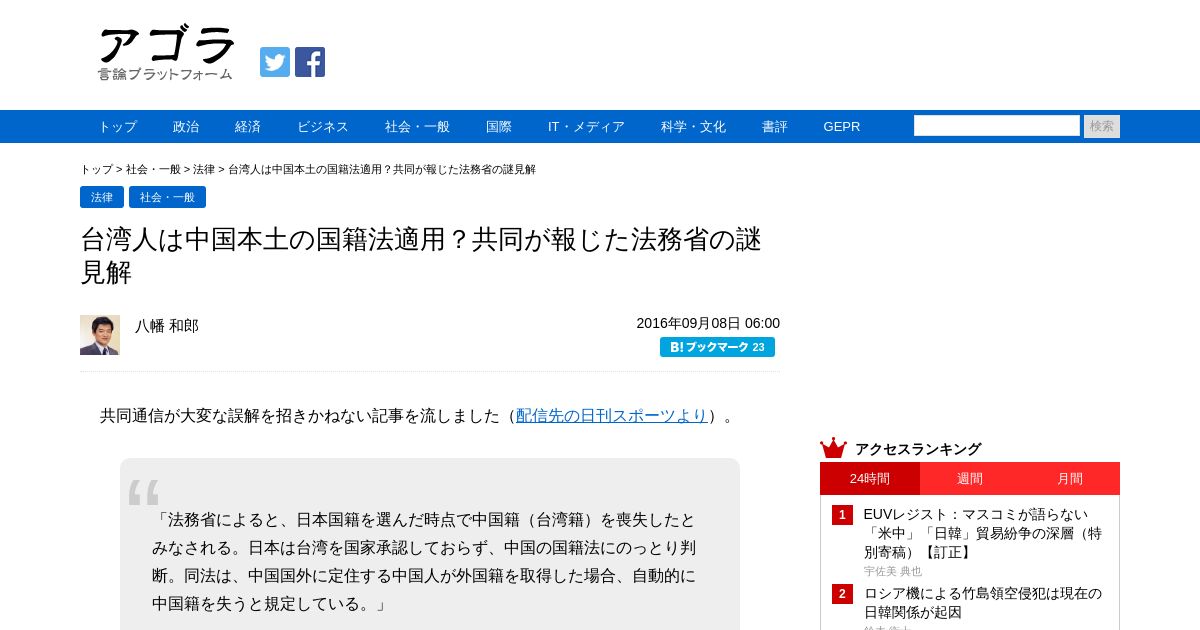Viewport: 1200px width, 630px height.
Task: Click the crown icon beside アクセスランキング
Action: [833, 448]
